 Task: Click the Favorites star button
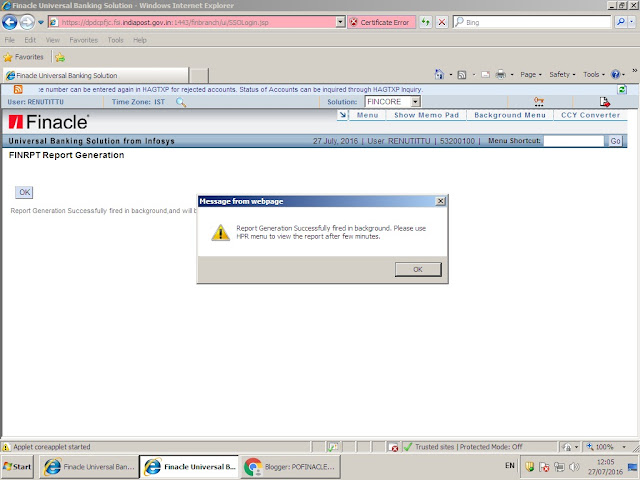[23, 57]
